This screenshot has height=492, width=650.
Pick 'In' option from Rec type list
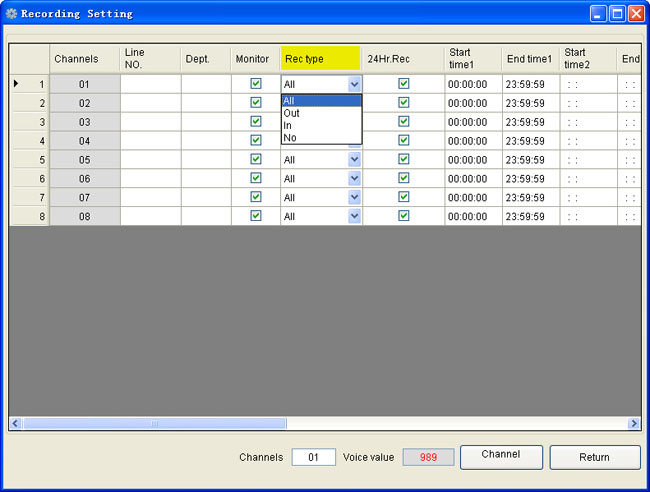pyautogui.click(x=289, y=125)
